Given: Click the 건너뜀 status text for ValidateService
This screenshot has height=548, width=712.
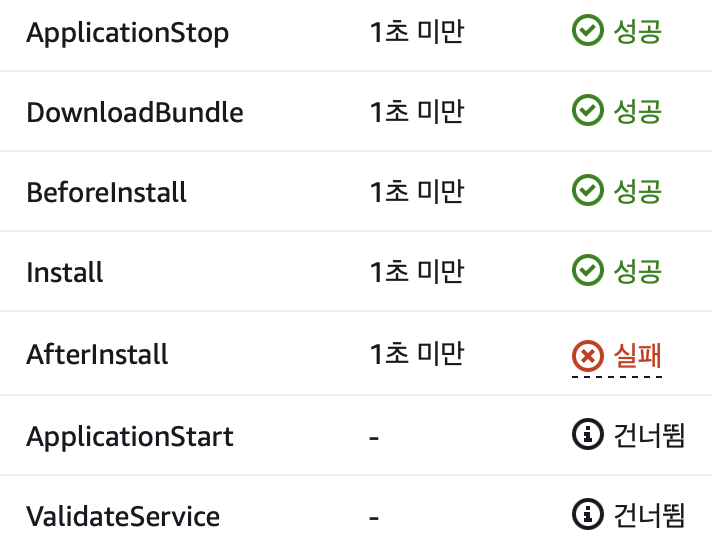Looking at the screenshot, I should (x=649, y=515).
